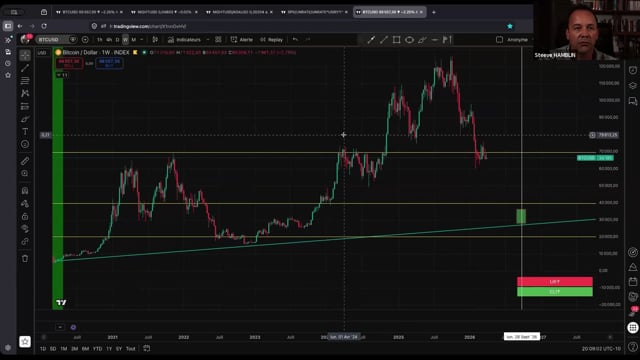Collapse the indicator legend arrow labeled 11
This screenshot has height=360, width=640.
(x=62, y=75)
